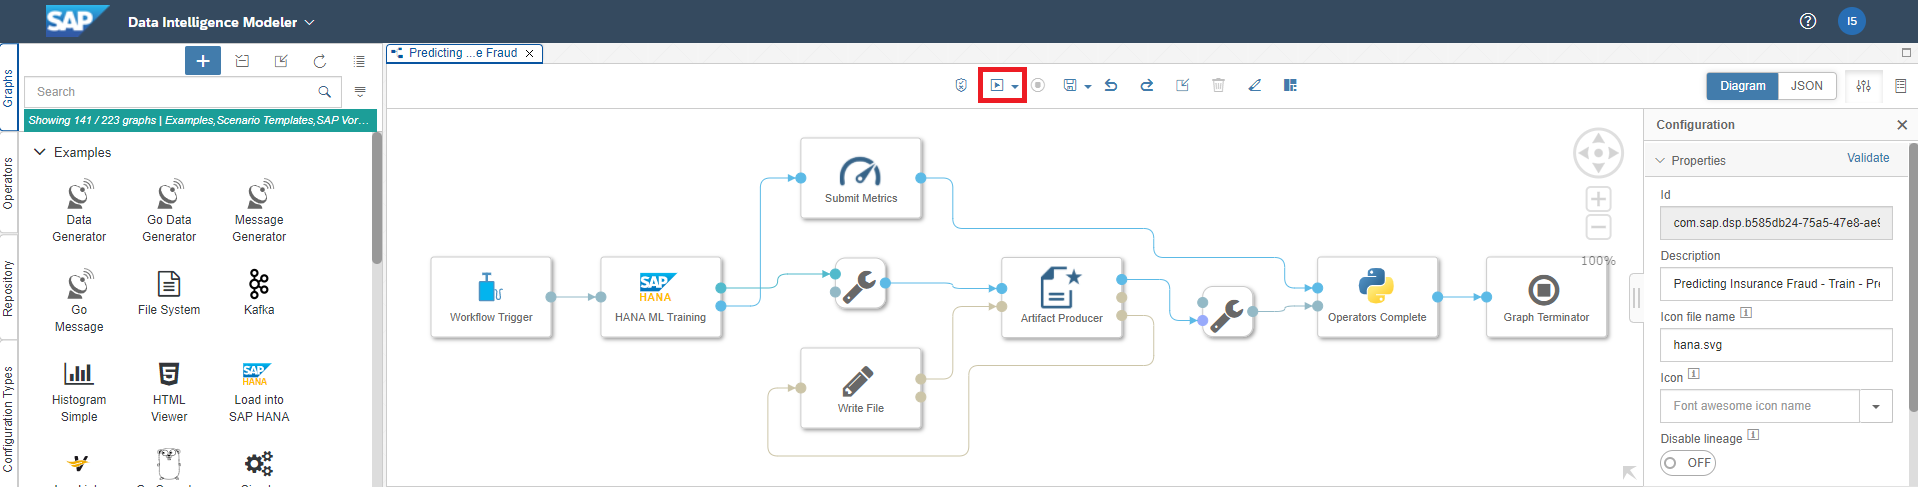The image size is (1918, 487).
Task: Toggle the Disable lineage switch
Action: pyautogui.click(x=1687, y=463)
